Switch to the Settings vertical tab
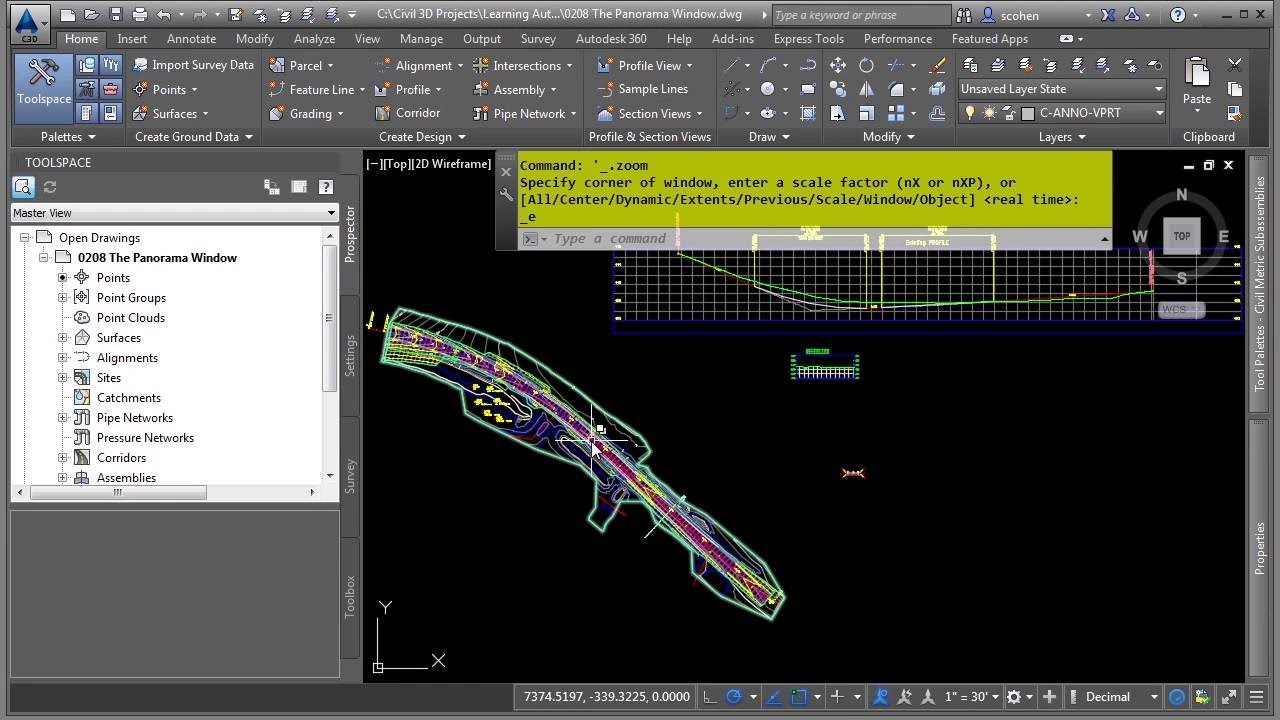The image size is (1280, 720). 350,355
